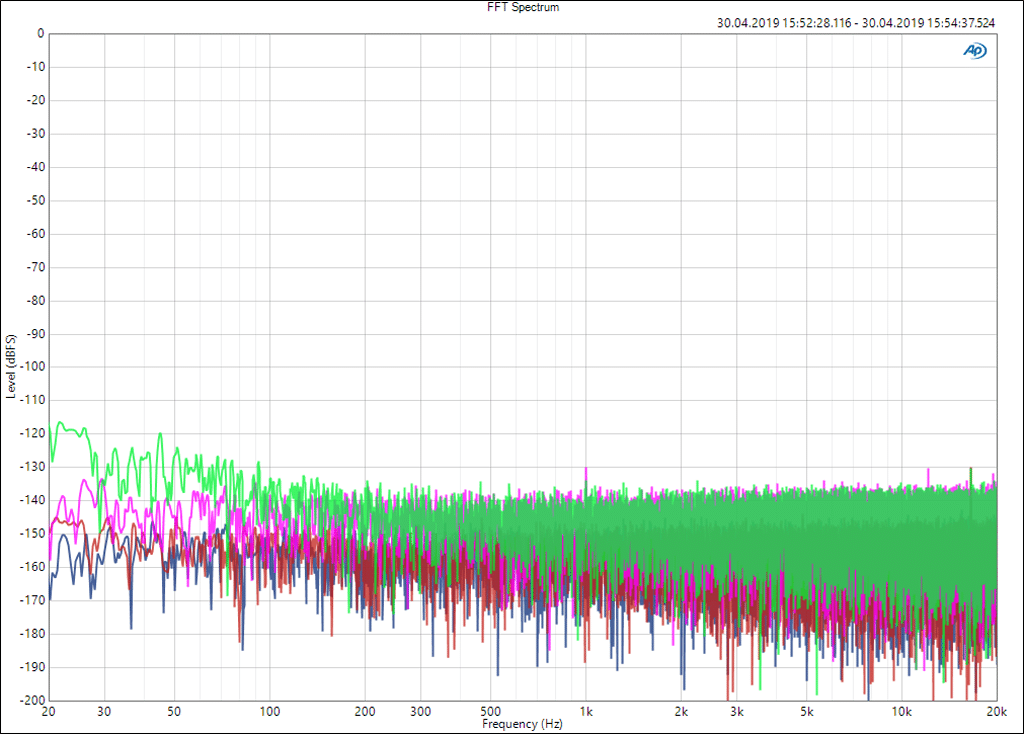The image size is (1024, 734).
Task: Click the 20k tick label on the frequency axis
Action: [996, 711]
